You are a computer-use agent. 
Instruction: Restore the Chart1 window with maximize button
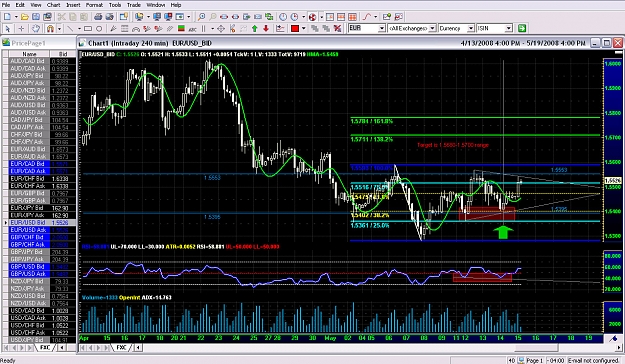pyautogui.click(x=606, y=43)
